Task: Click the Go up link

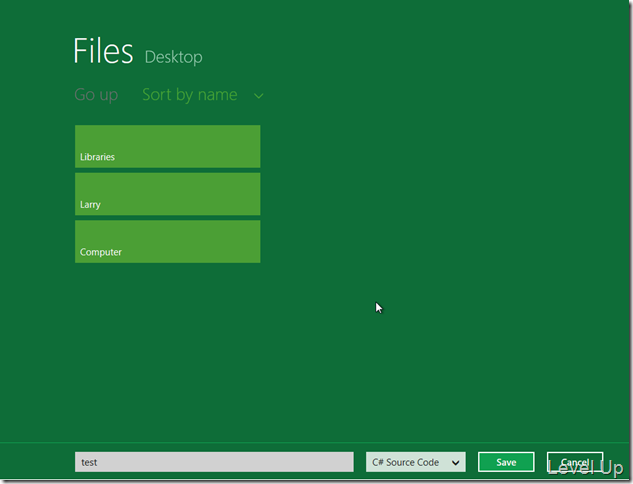Action: (96, 95)
